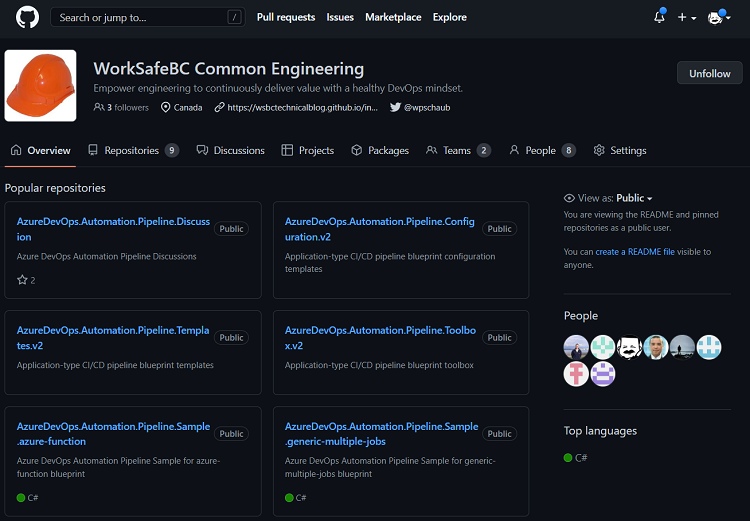Click the Popular repositories heading
The image size is (750, 521).
[55, 188]
